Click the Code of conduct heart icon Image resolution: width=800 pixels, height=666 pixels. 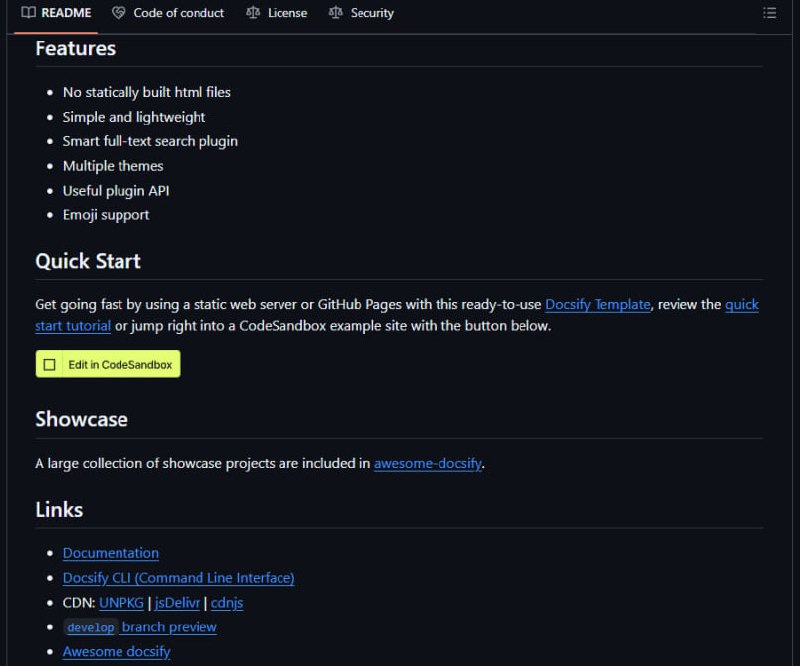coord(118,13)
